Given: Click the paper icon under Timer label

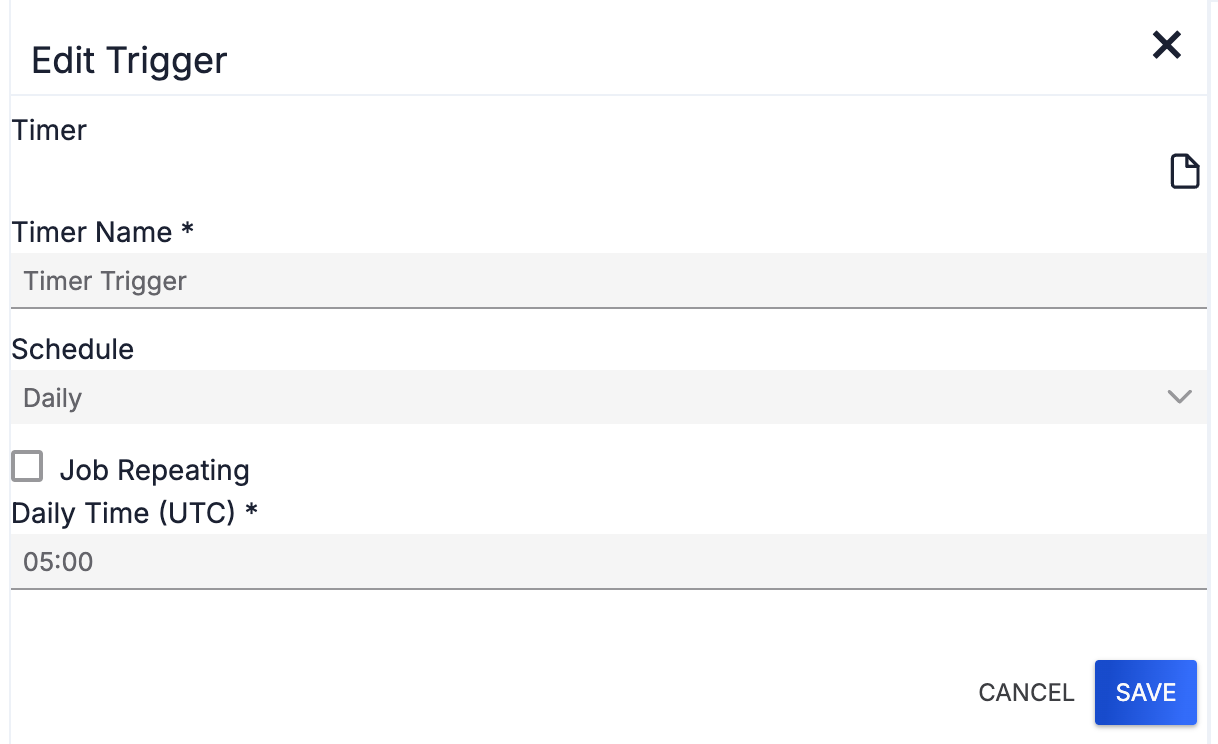Looking at the screenshot, I should [1185, 171].
